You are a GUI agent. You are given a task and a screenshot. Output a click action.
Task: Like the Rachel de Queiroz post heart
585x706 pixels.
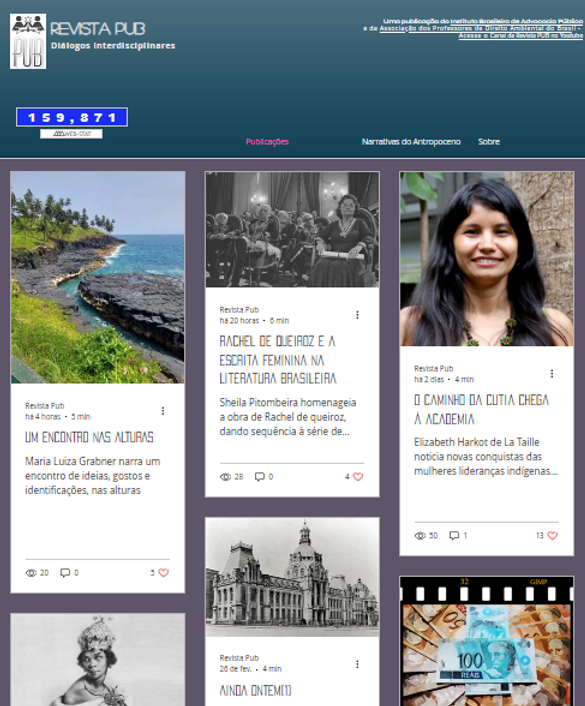tap(358, 476)
